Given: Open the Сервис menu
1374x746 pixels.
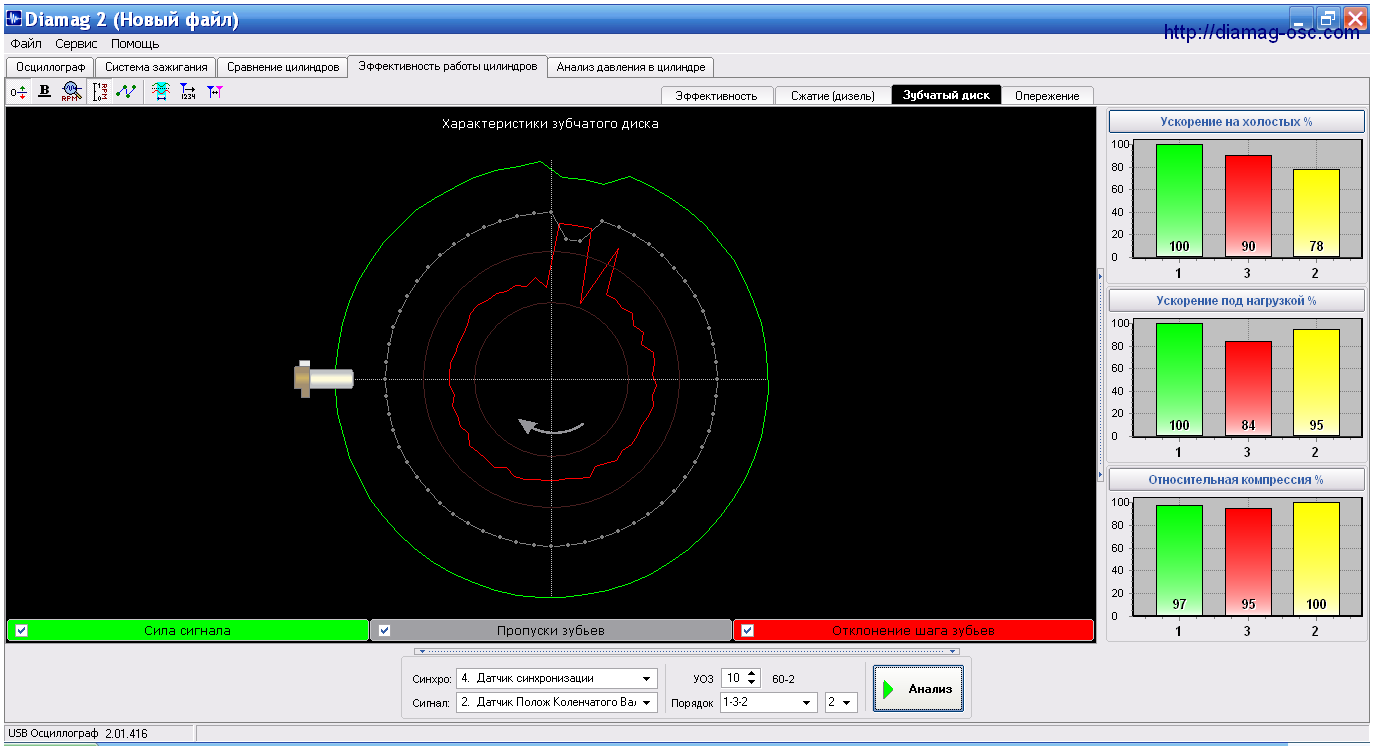Looking at the screenshot, I should pos(76,44).
